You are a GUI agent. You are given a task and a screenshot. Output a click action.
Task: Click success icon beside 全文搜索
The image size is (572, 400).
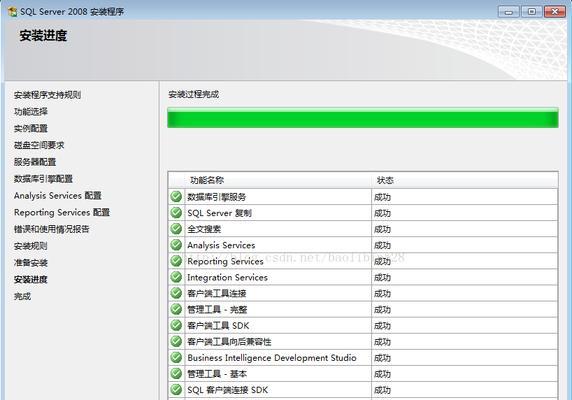click(x=176, y=229)
